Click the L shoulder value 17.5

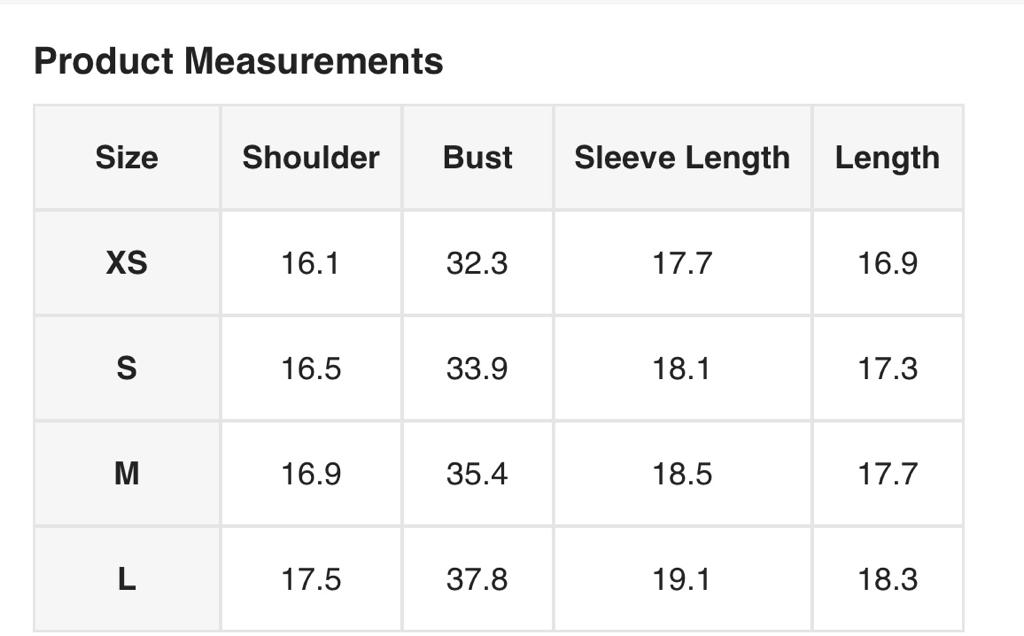(x=311, y=579)
